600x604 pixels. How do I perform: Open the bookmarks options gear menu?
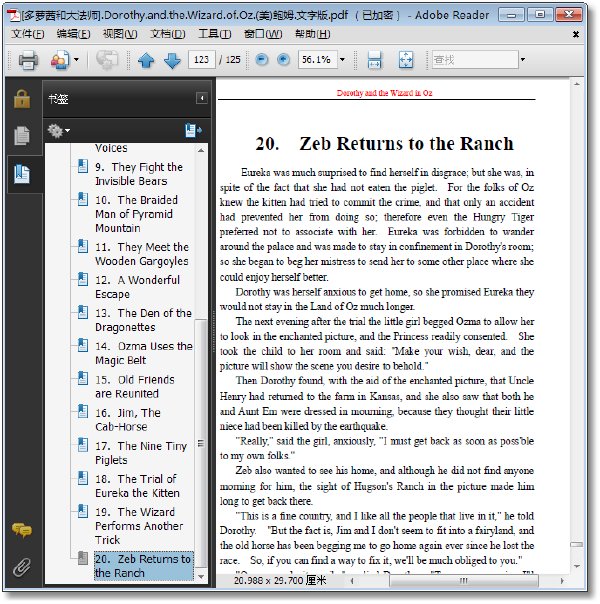58,131
